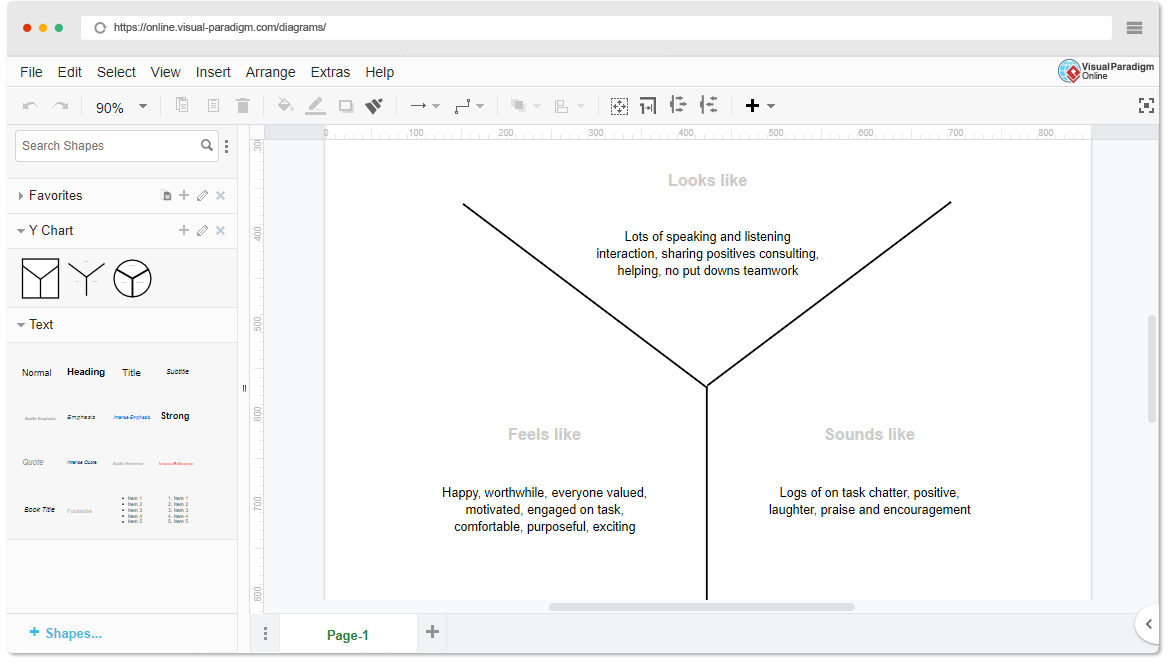1170x665 pixels.
Task: Open the align dropdown arrow
Action: [x=580, y=107]
